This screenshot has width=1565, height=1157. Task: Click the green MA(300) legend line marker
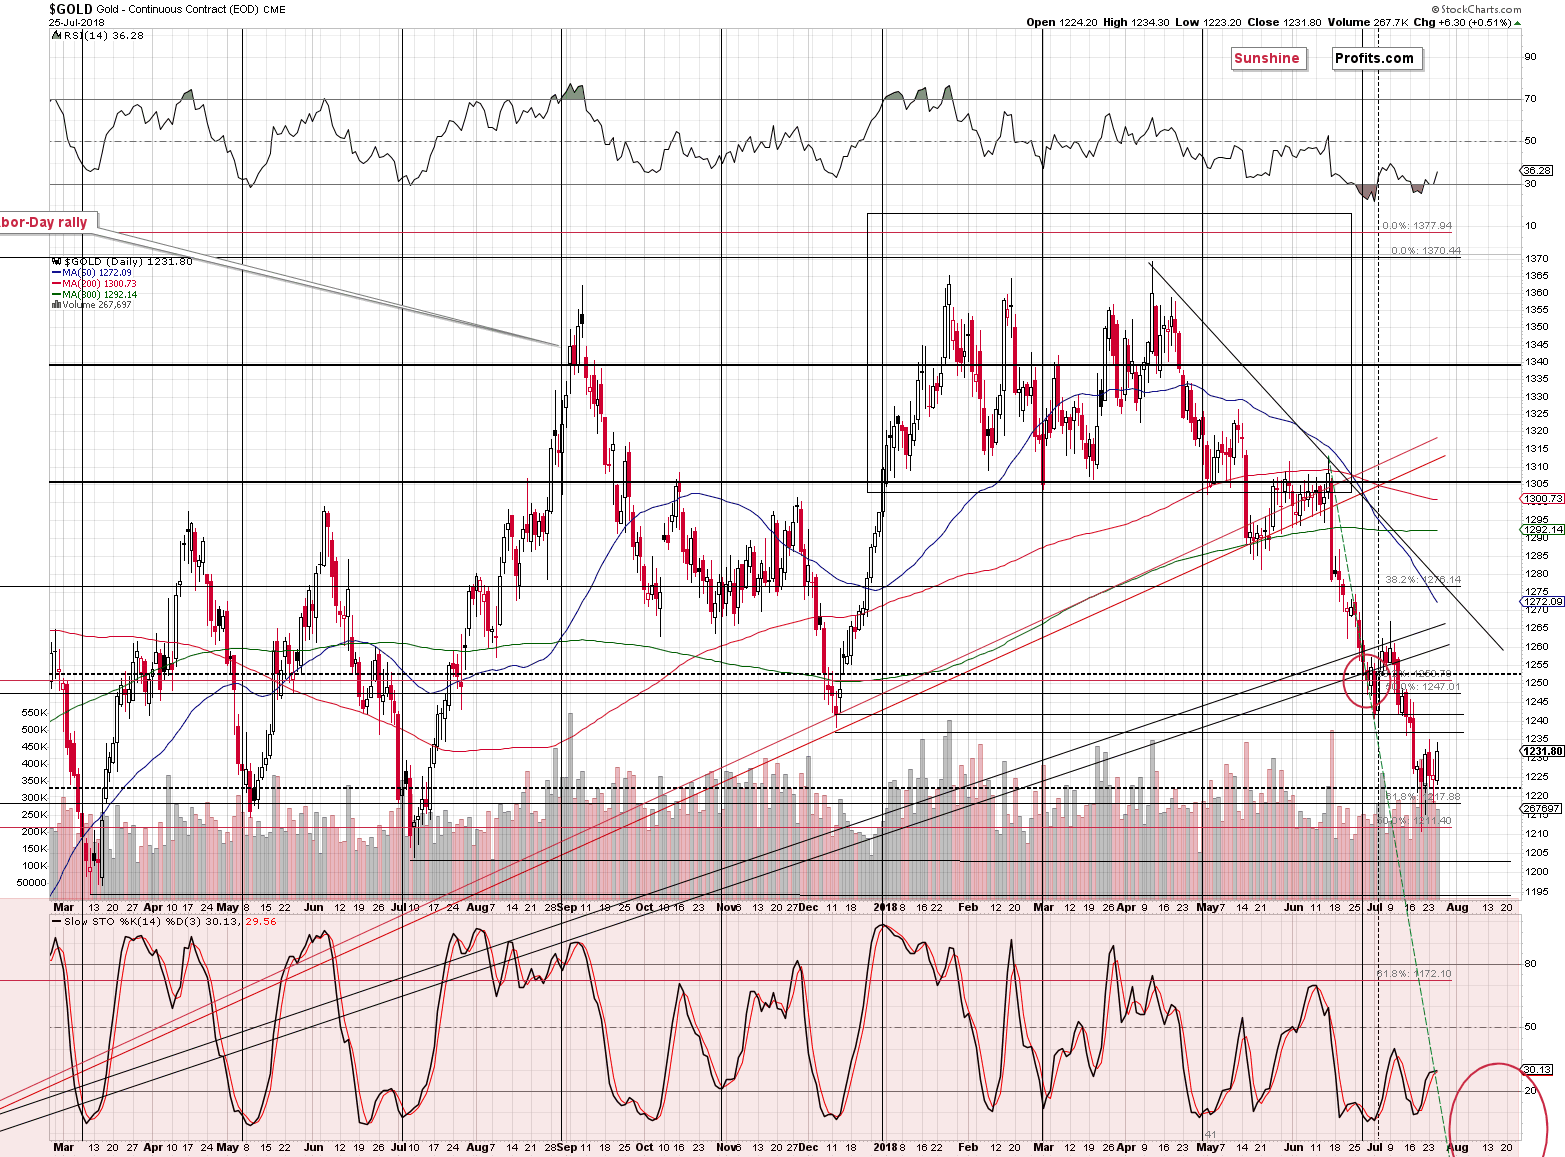coord(56,295)
